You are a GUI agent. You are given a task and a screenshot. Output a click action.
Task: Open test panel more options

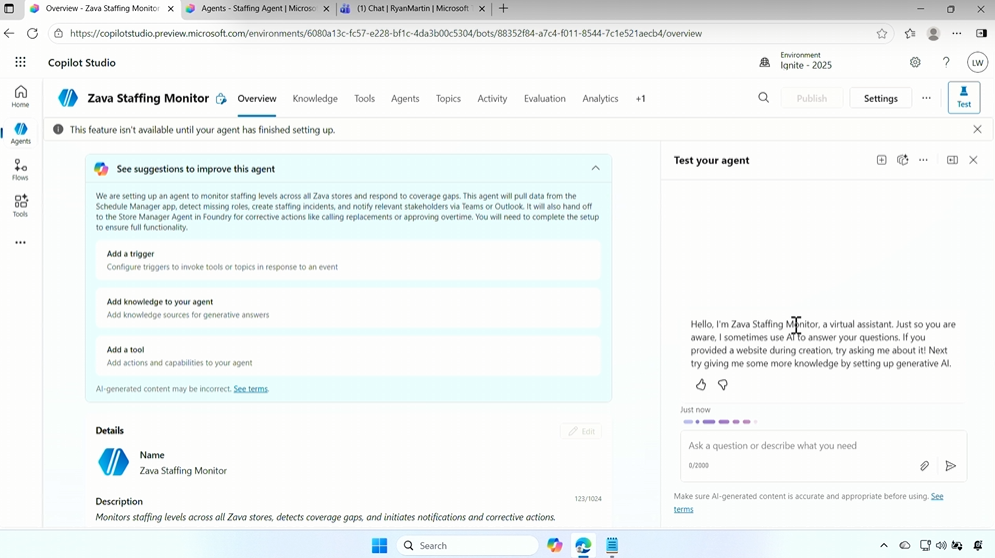coord(923,160)
